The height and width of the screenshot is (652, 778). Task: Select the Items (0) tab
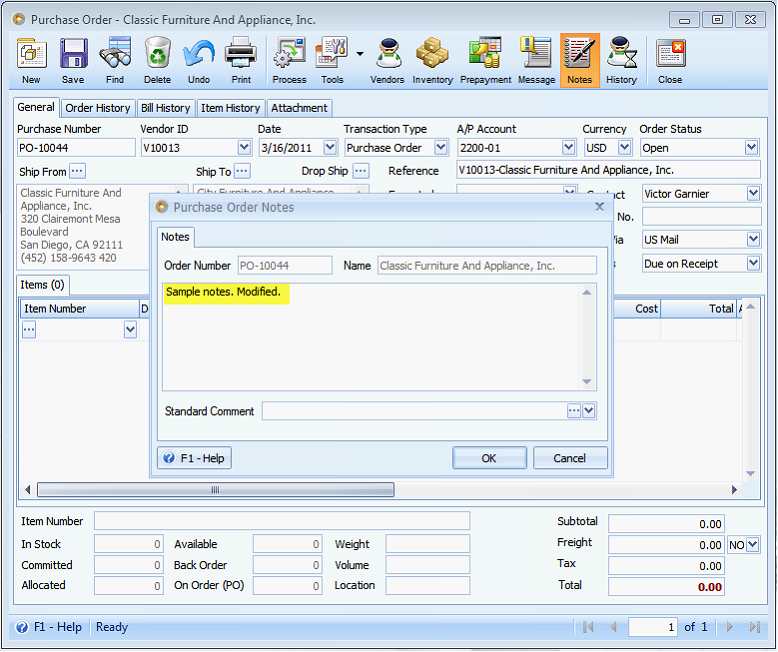(x=43, y=285)
